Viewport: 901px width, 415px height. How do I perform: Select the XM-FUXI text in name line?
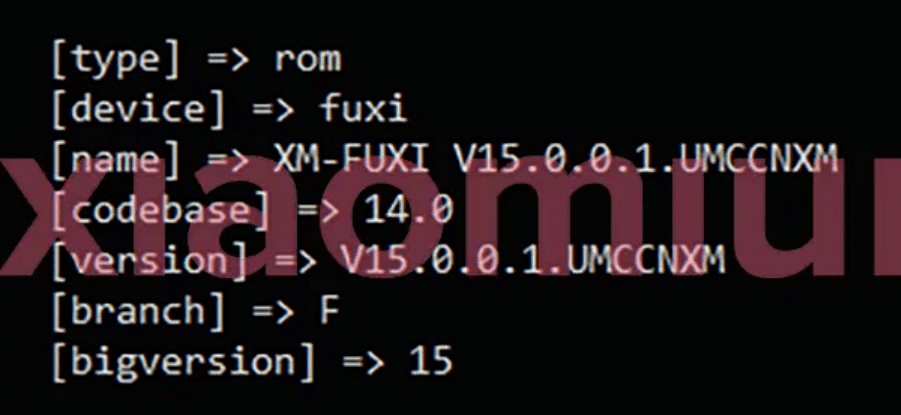pos(352,159)
